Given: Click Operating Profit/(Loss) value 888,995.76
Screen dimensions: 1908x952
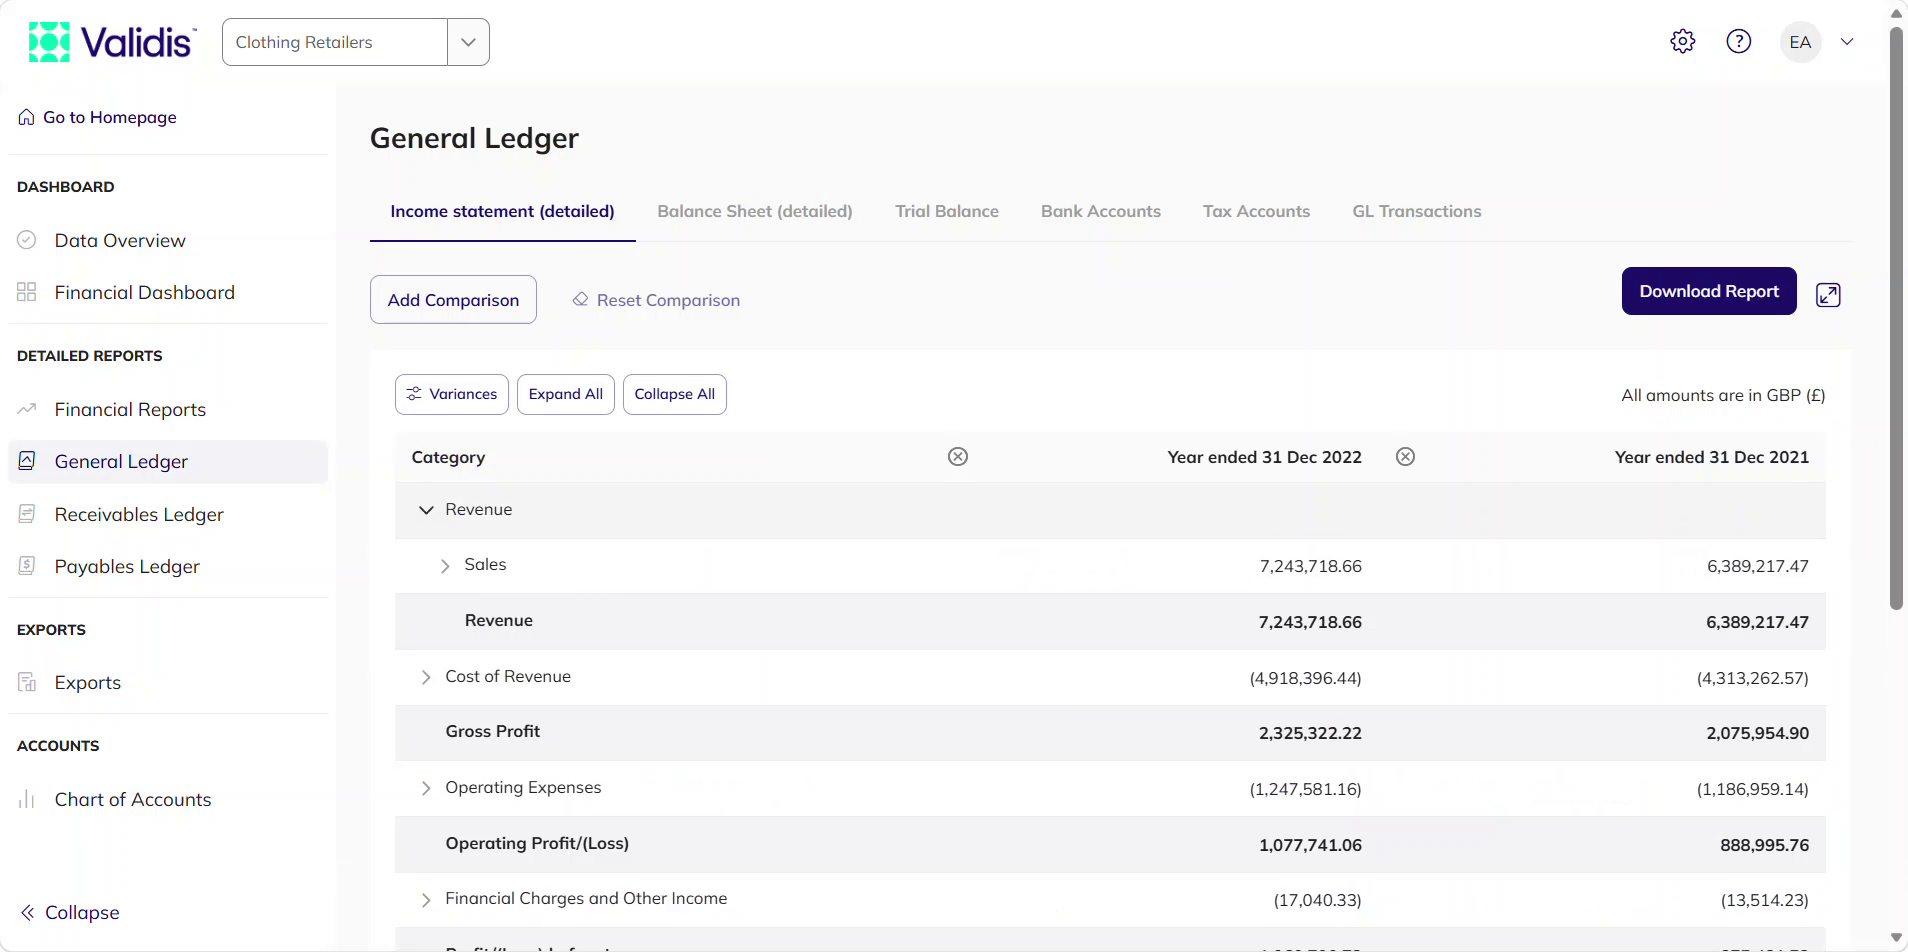Looking at the screenshot, I should click(x=1764, y=845).
